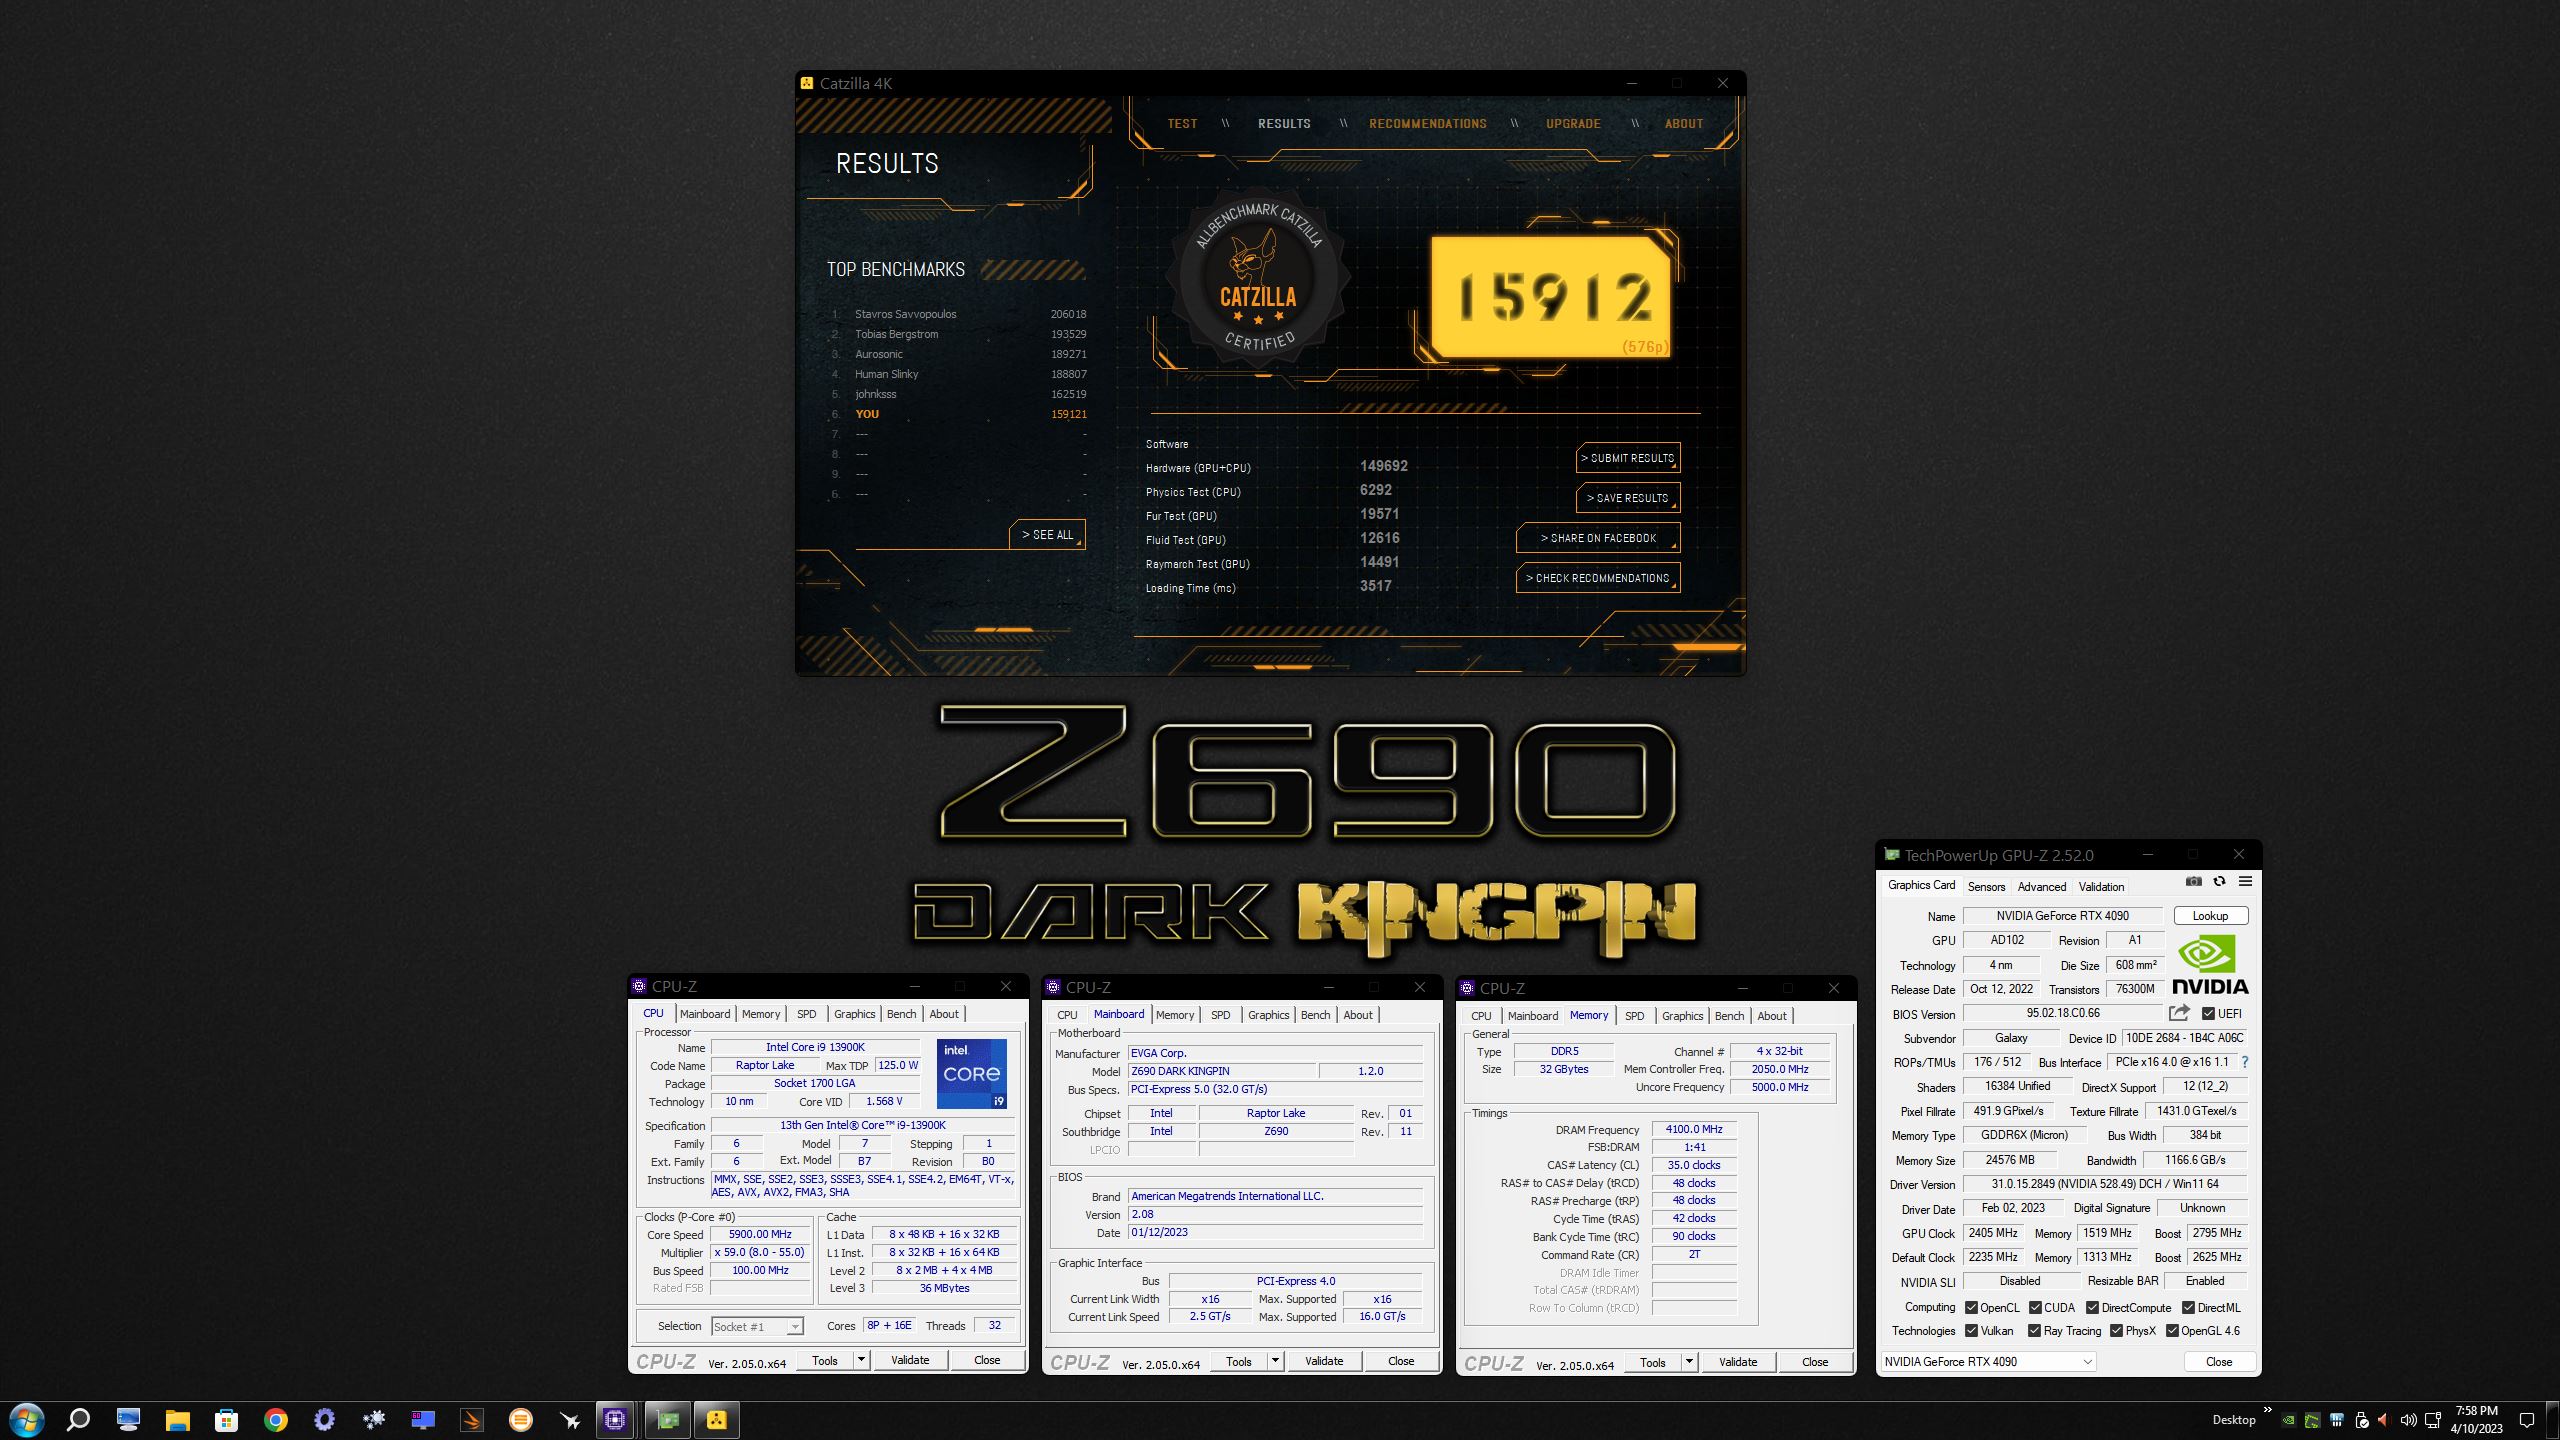Click SEE ALL under Top Benchmarks
The image size is (2560, 1440).
pos(1047,535)
